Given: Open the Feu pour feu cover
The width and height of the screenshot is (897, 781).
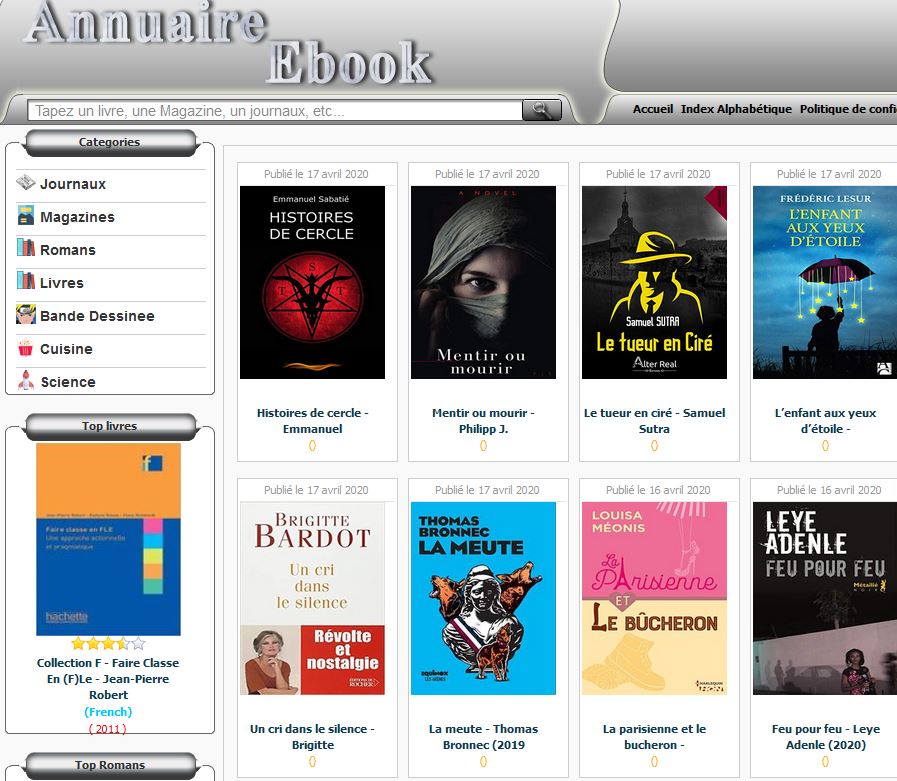Looking at the screenshot, I should click(x=825, y=598).
